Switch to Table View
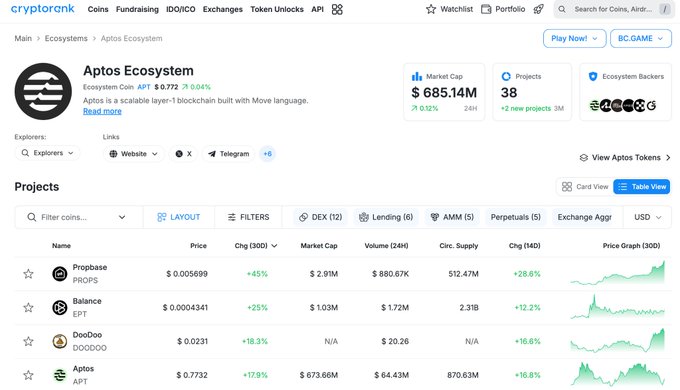The height and width of the screenshot is (390, 680). pyautogui.click(x=641, y=187)
